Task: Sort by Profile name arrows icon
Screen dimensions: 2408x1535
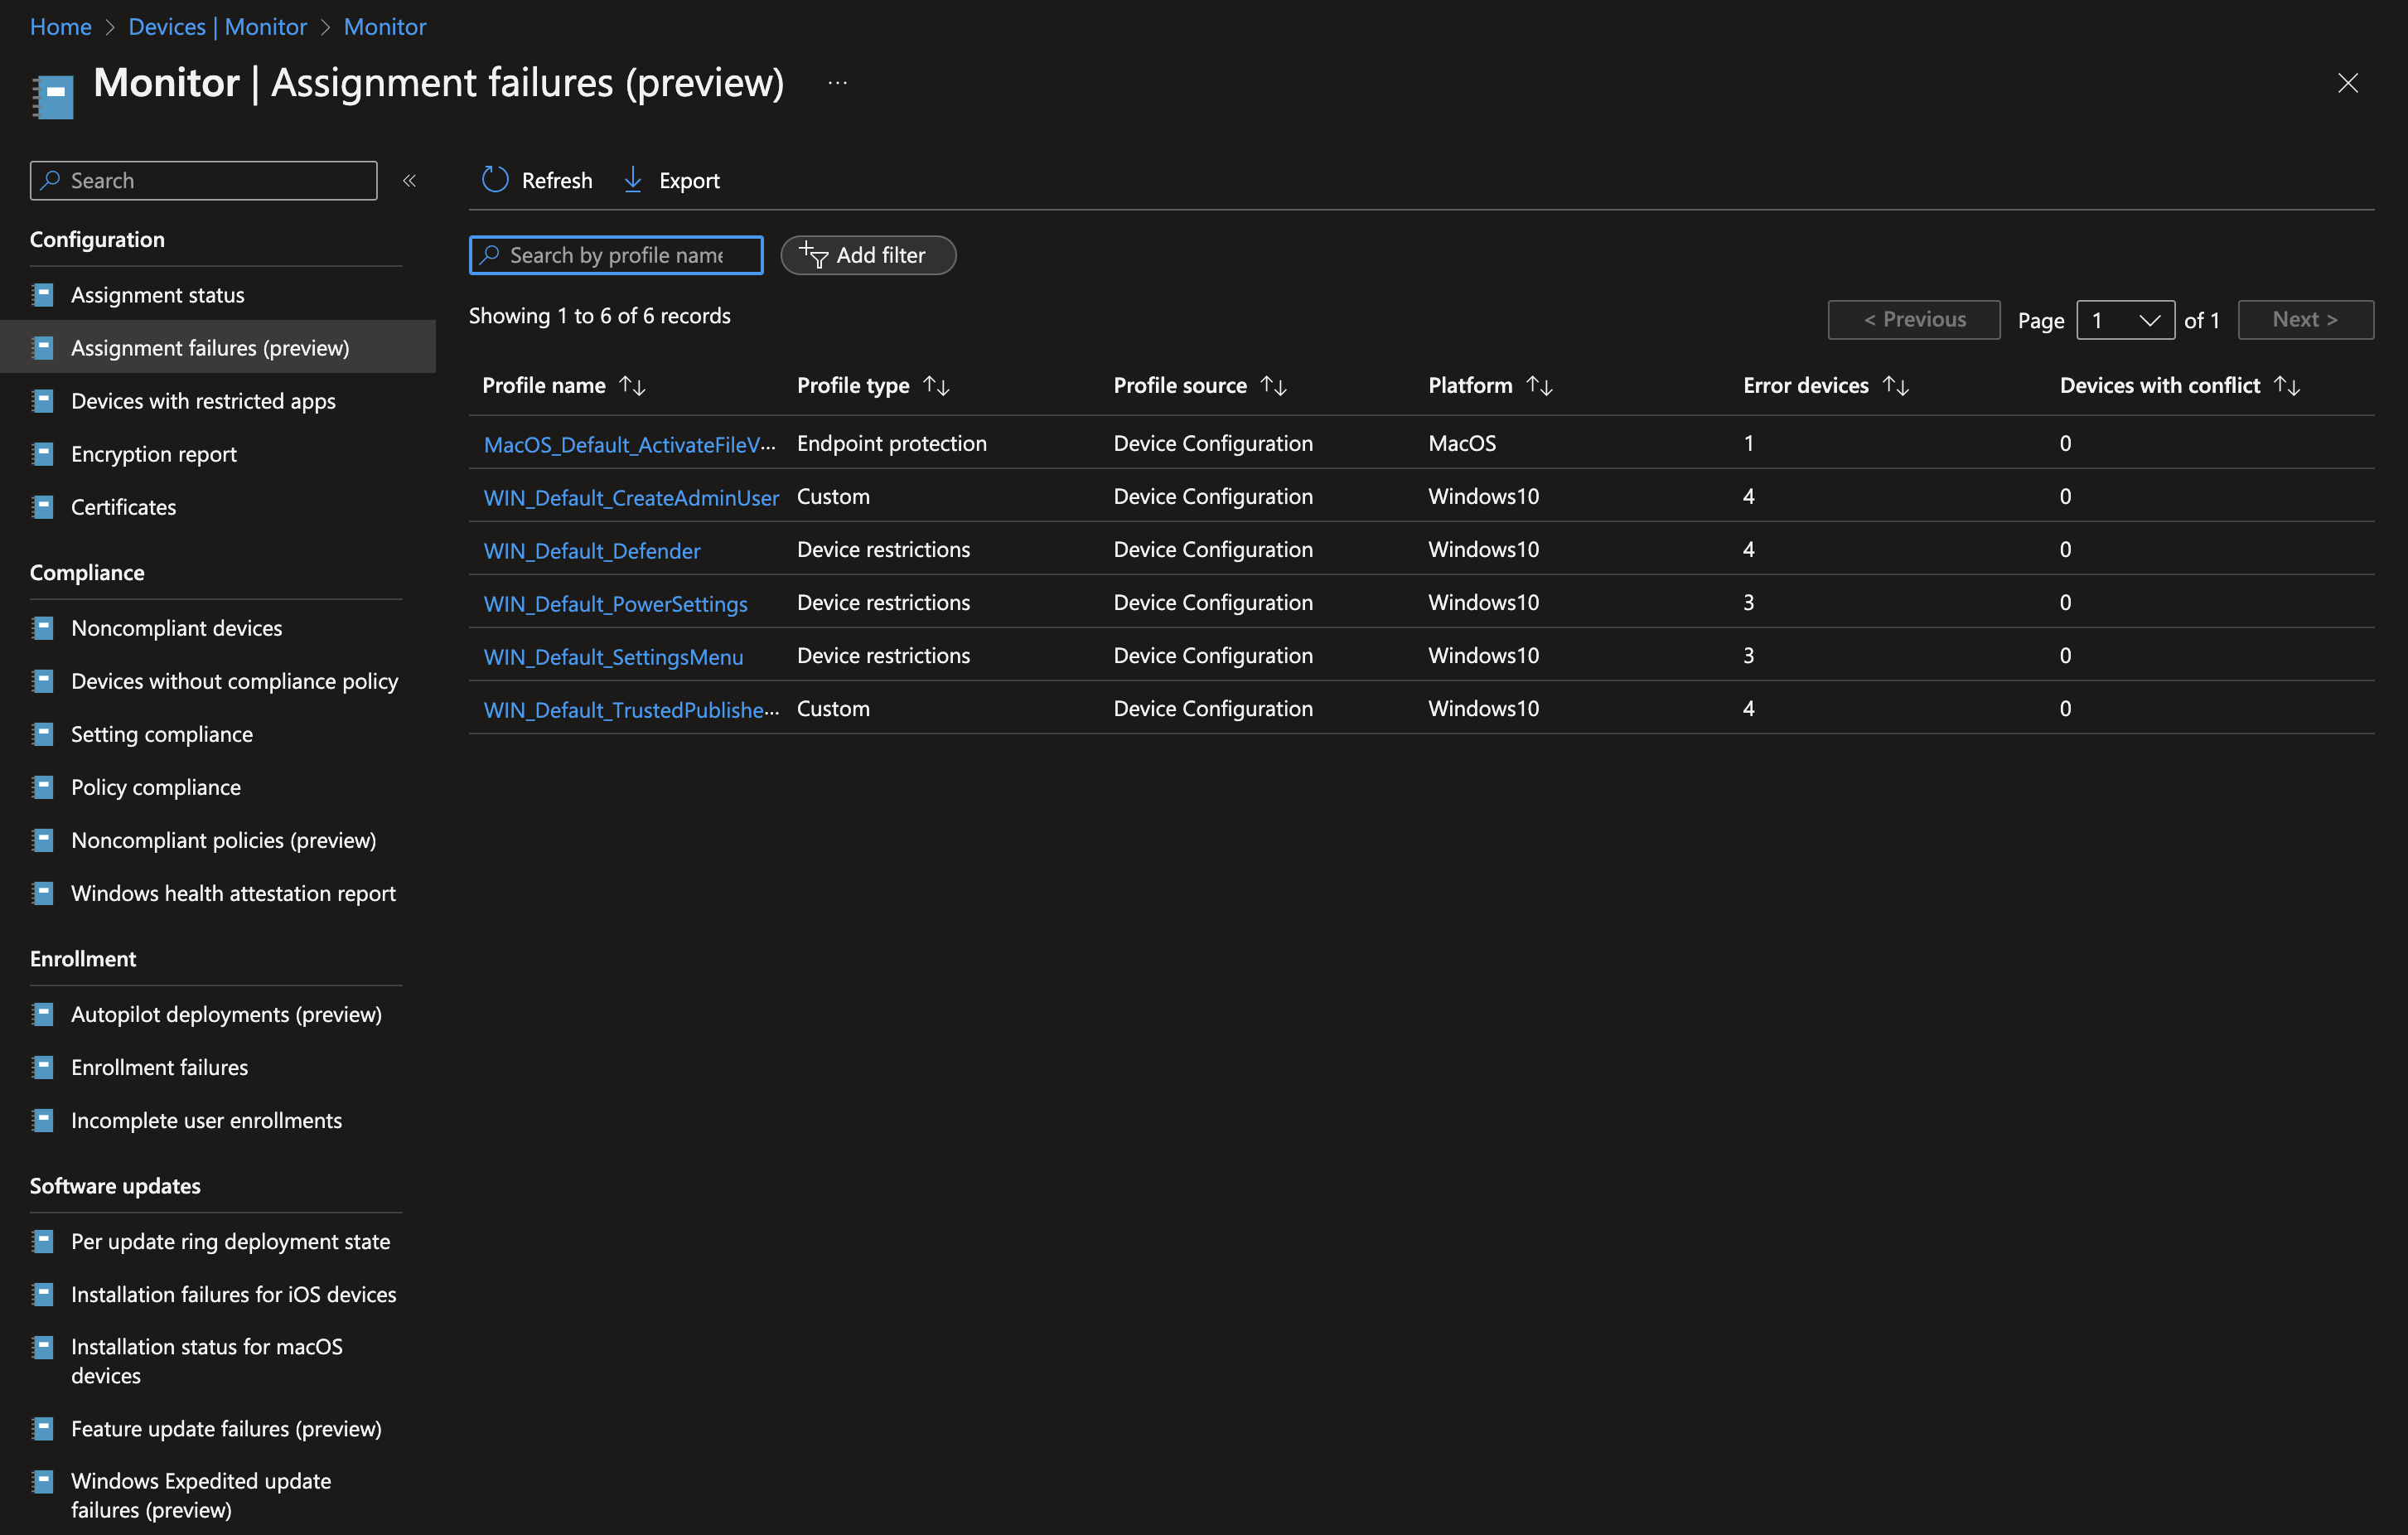Action: (632, 386)
